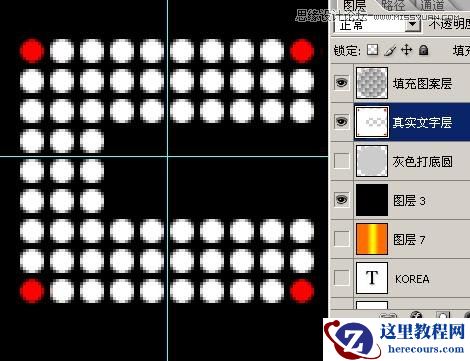The height and width of the screenshot is (361, 470).
Task: Show the KOREA text layer
Action: pos(342,278)
